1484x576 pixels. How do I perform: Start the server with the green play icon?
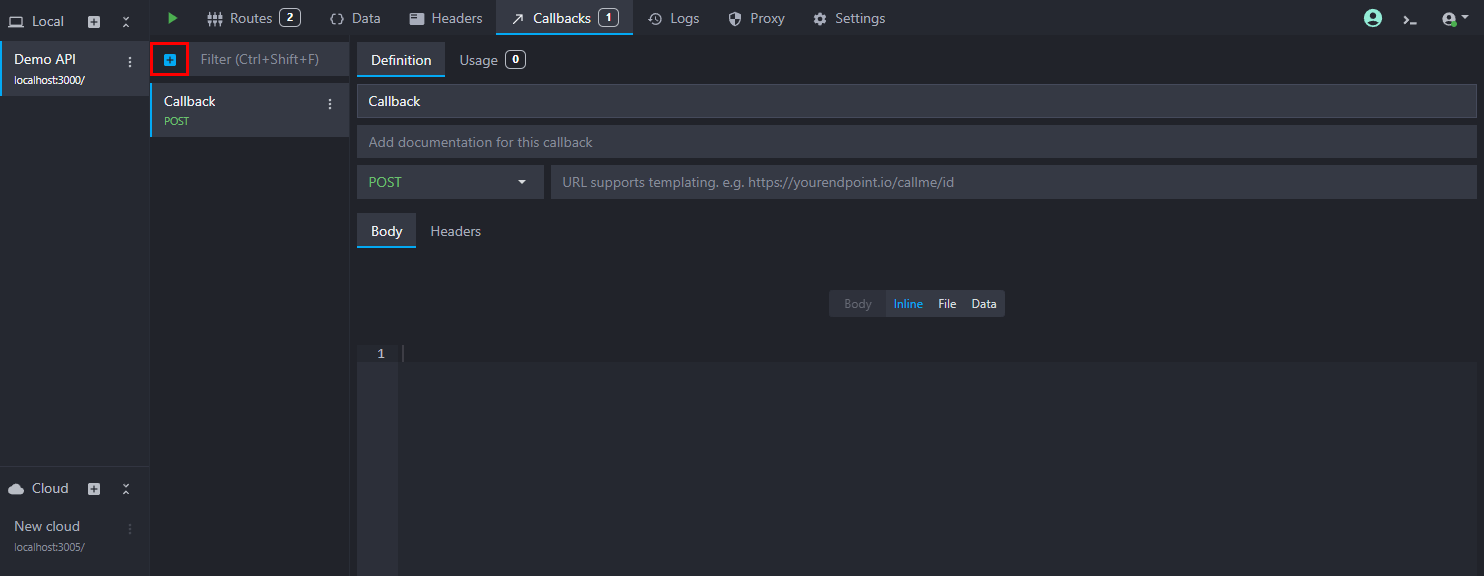pyautogui.click(x=173, y=18)
